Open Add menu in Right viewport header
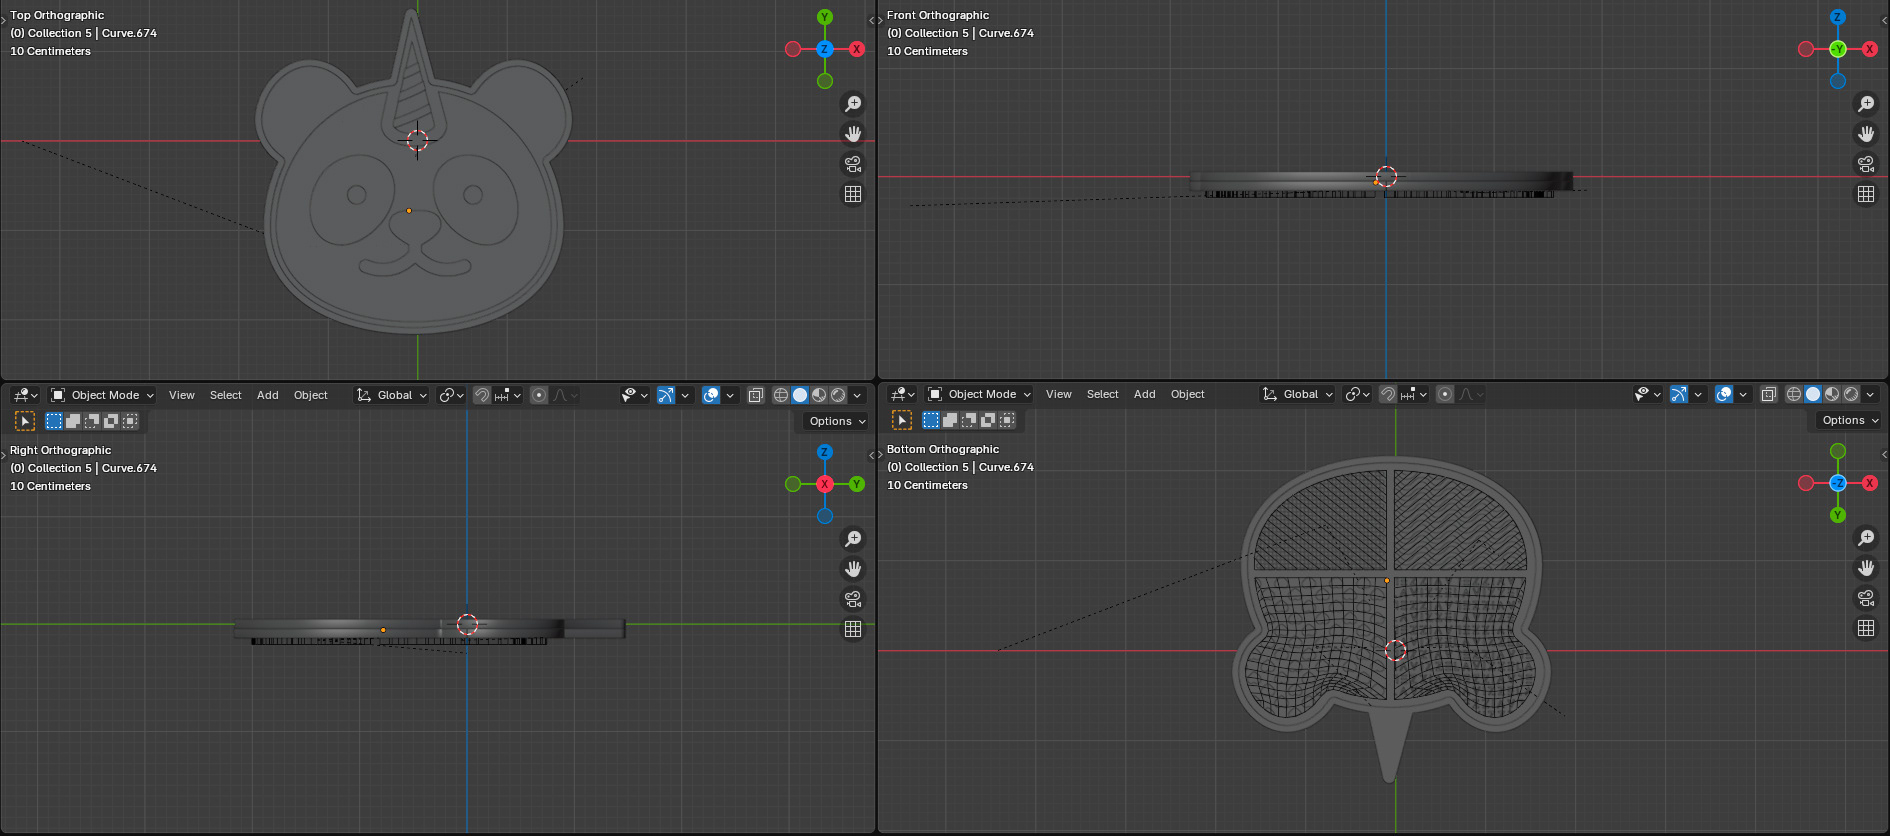 (x=268, y=395)
